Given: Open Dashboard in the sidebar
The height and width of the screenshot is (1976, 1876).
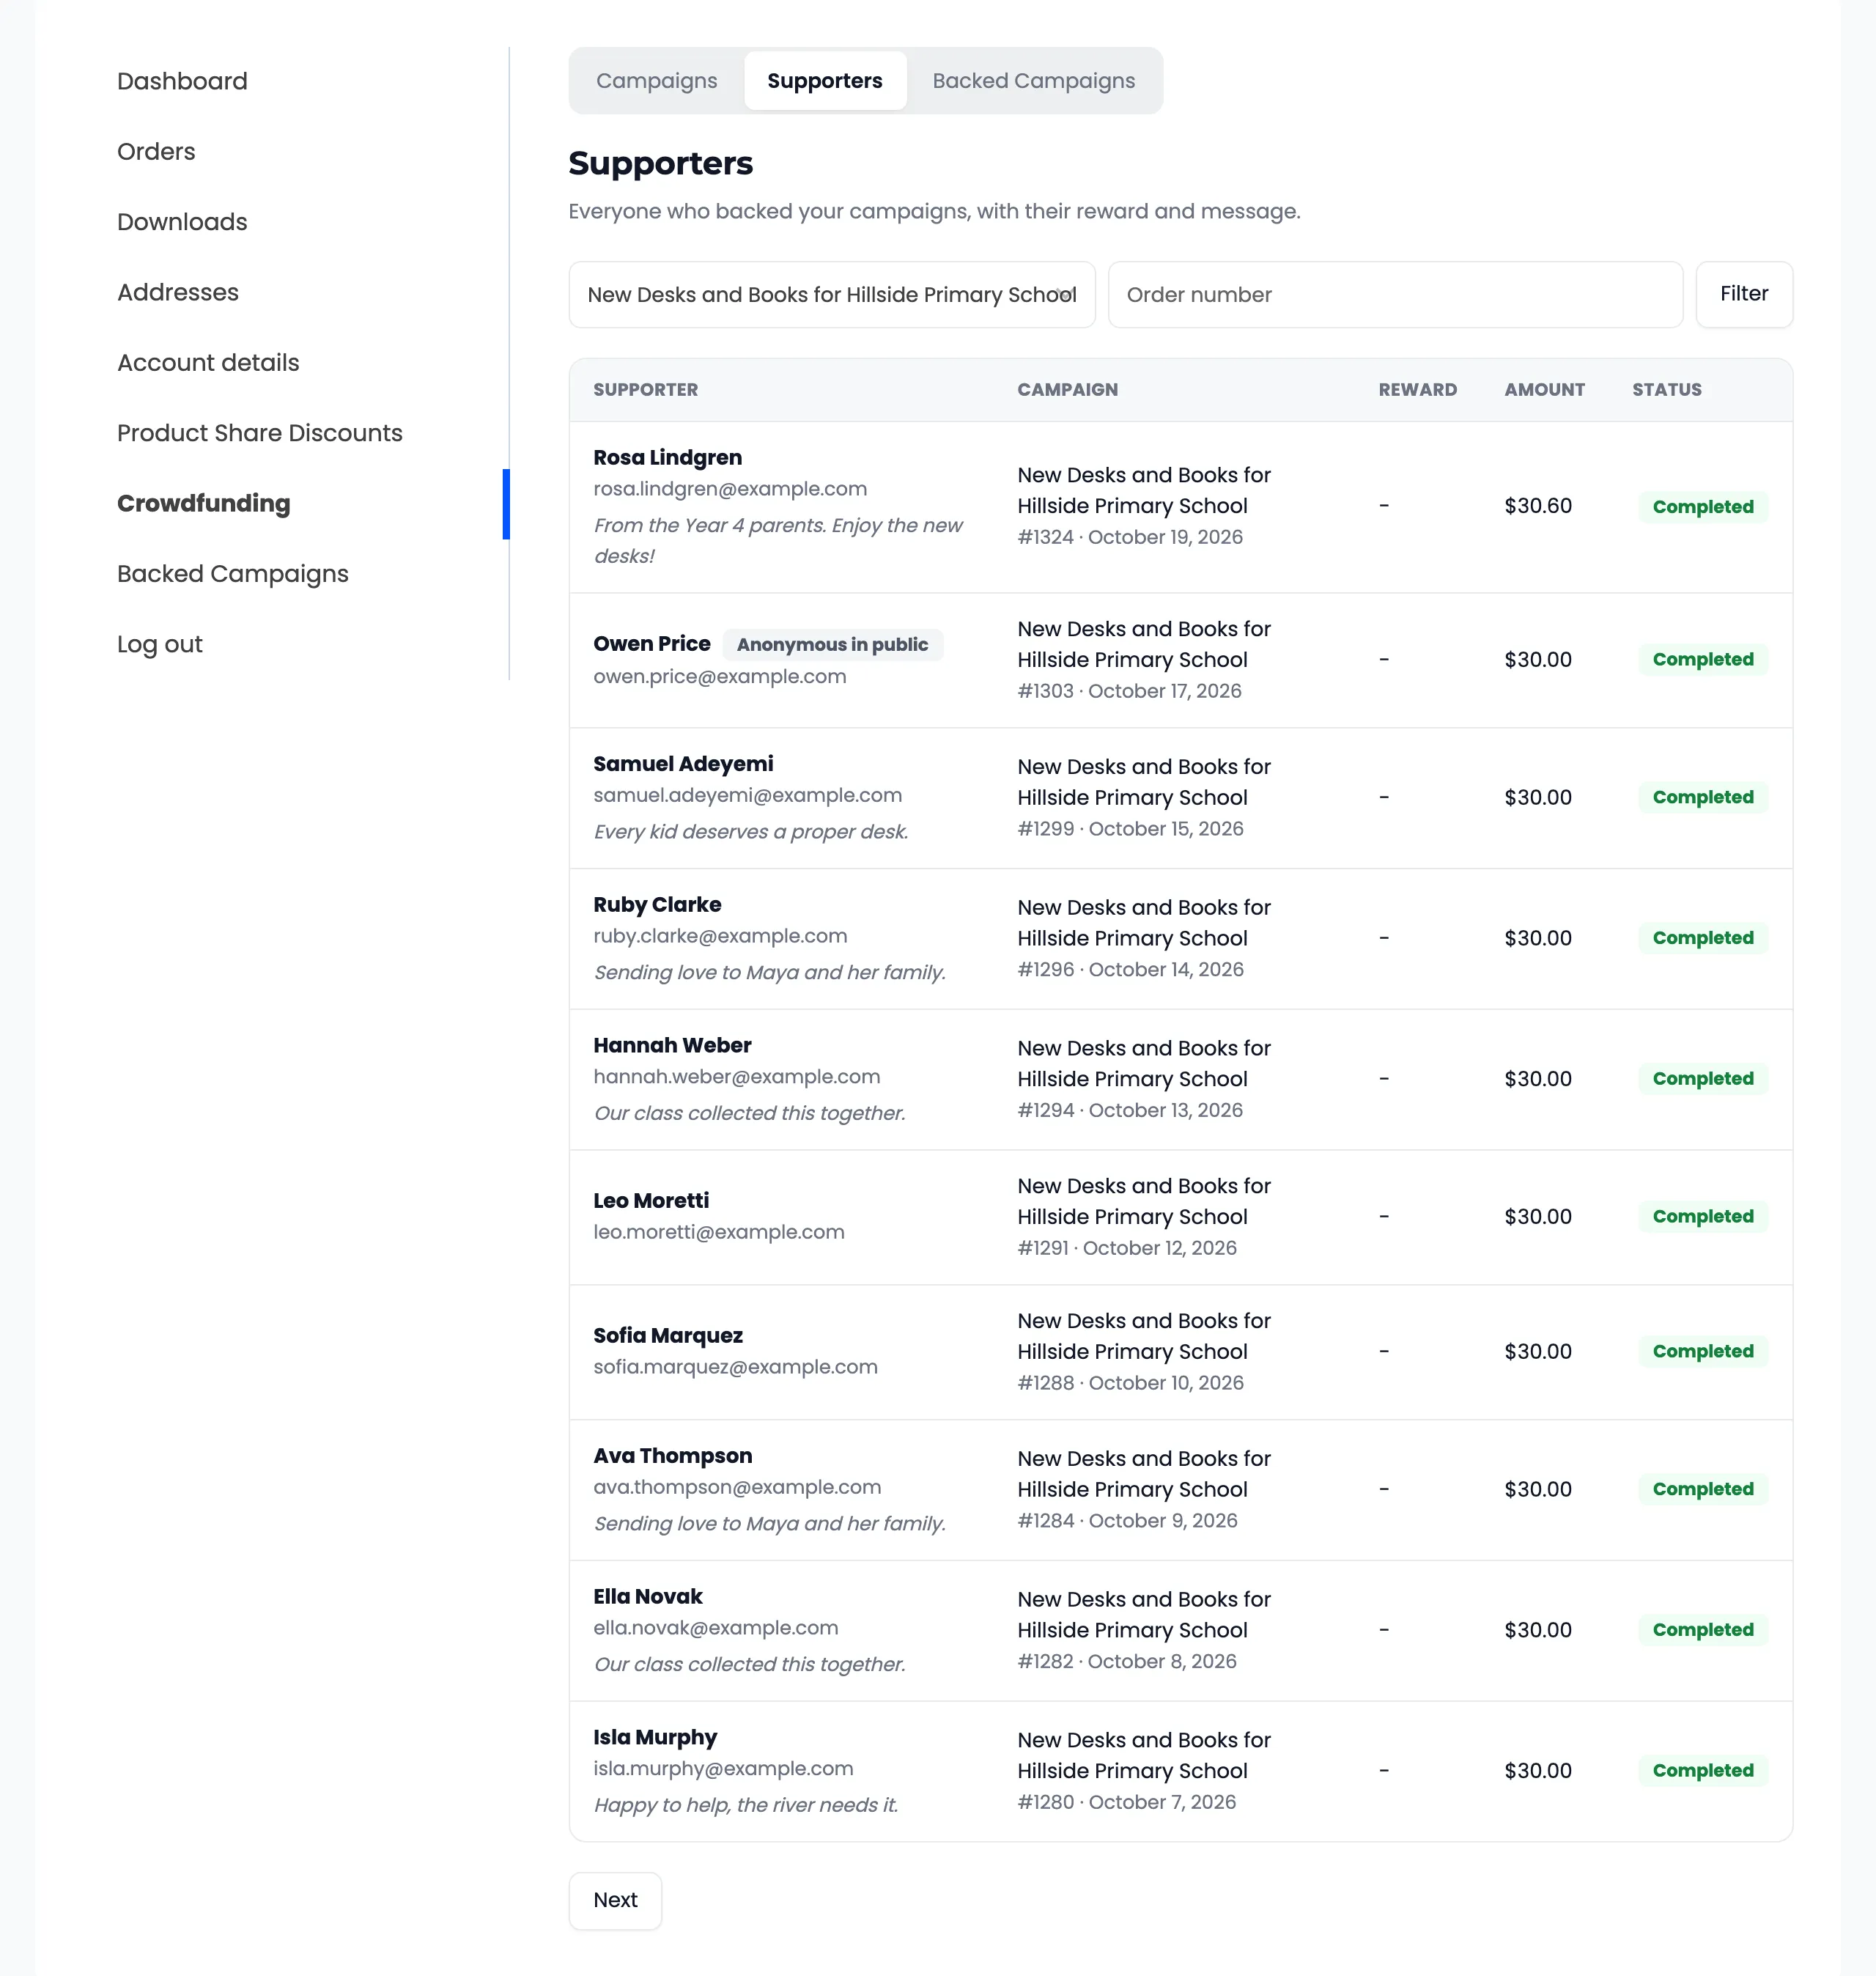Looking at the screenshot, I should tap(182, 81).
